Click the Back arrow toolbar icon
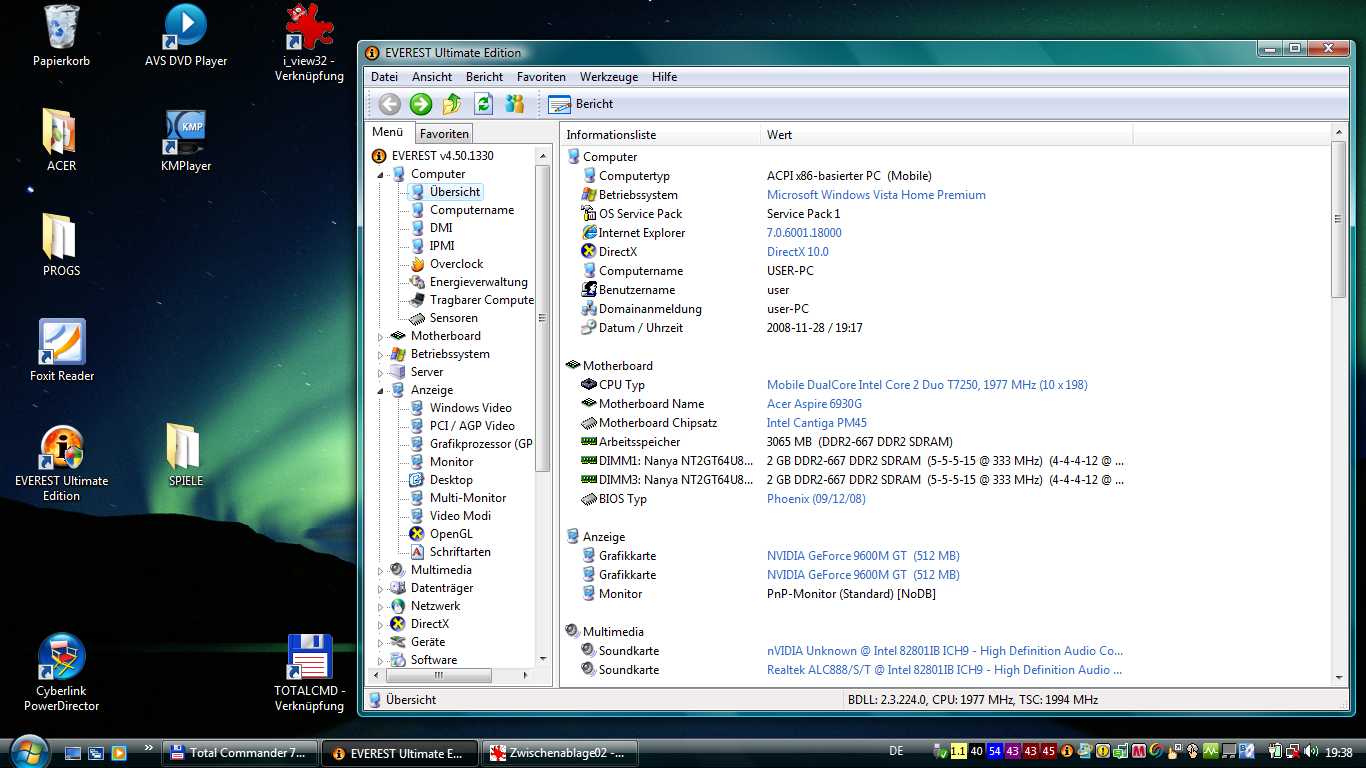The width and height of the screenshot is (1366, 768). point(390,104)
